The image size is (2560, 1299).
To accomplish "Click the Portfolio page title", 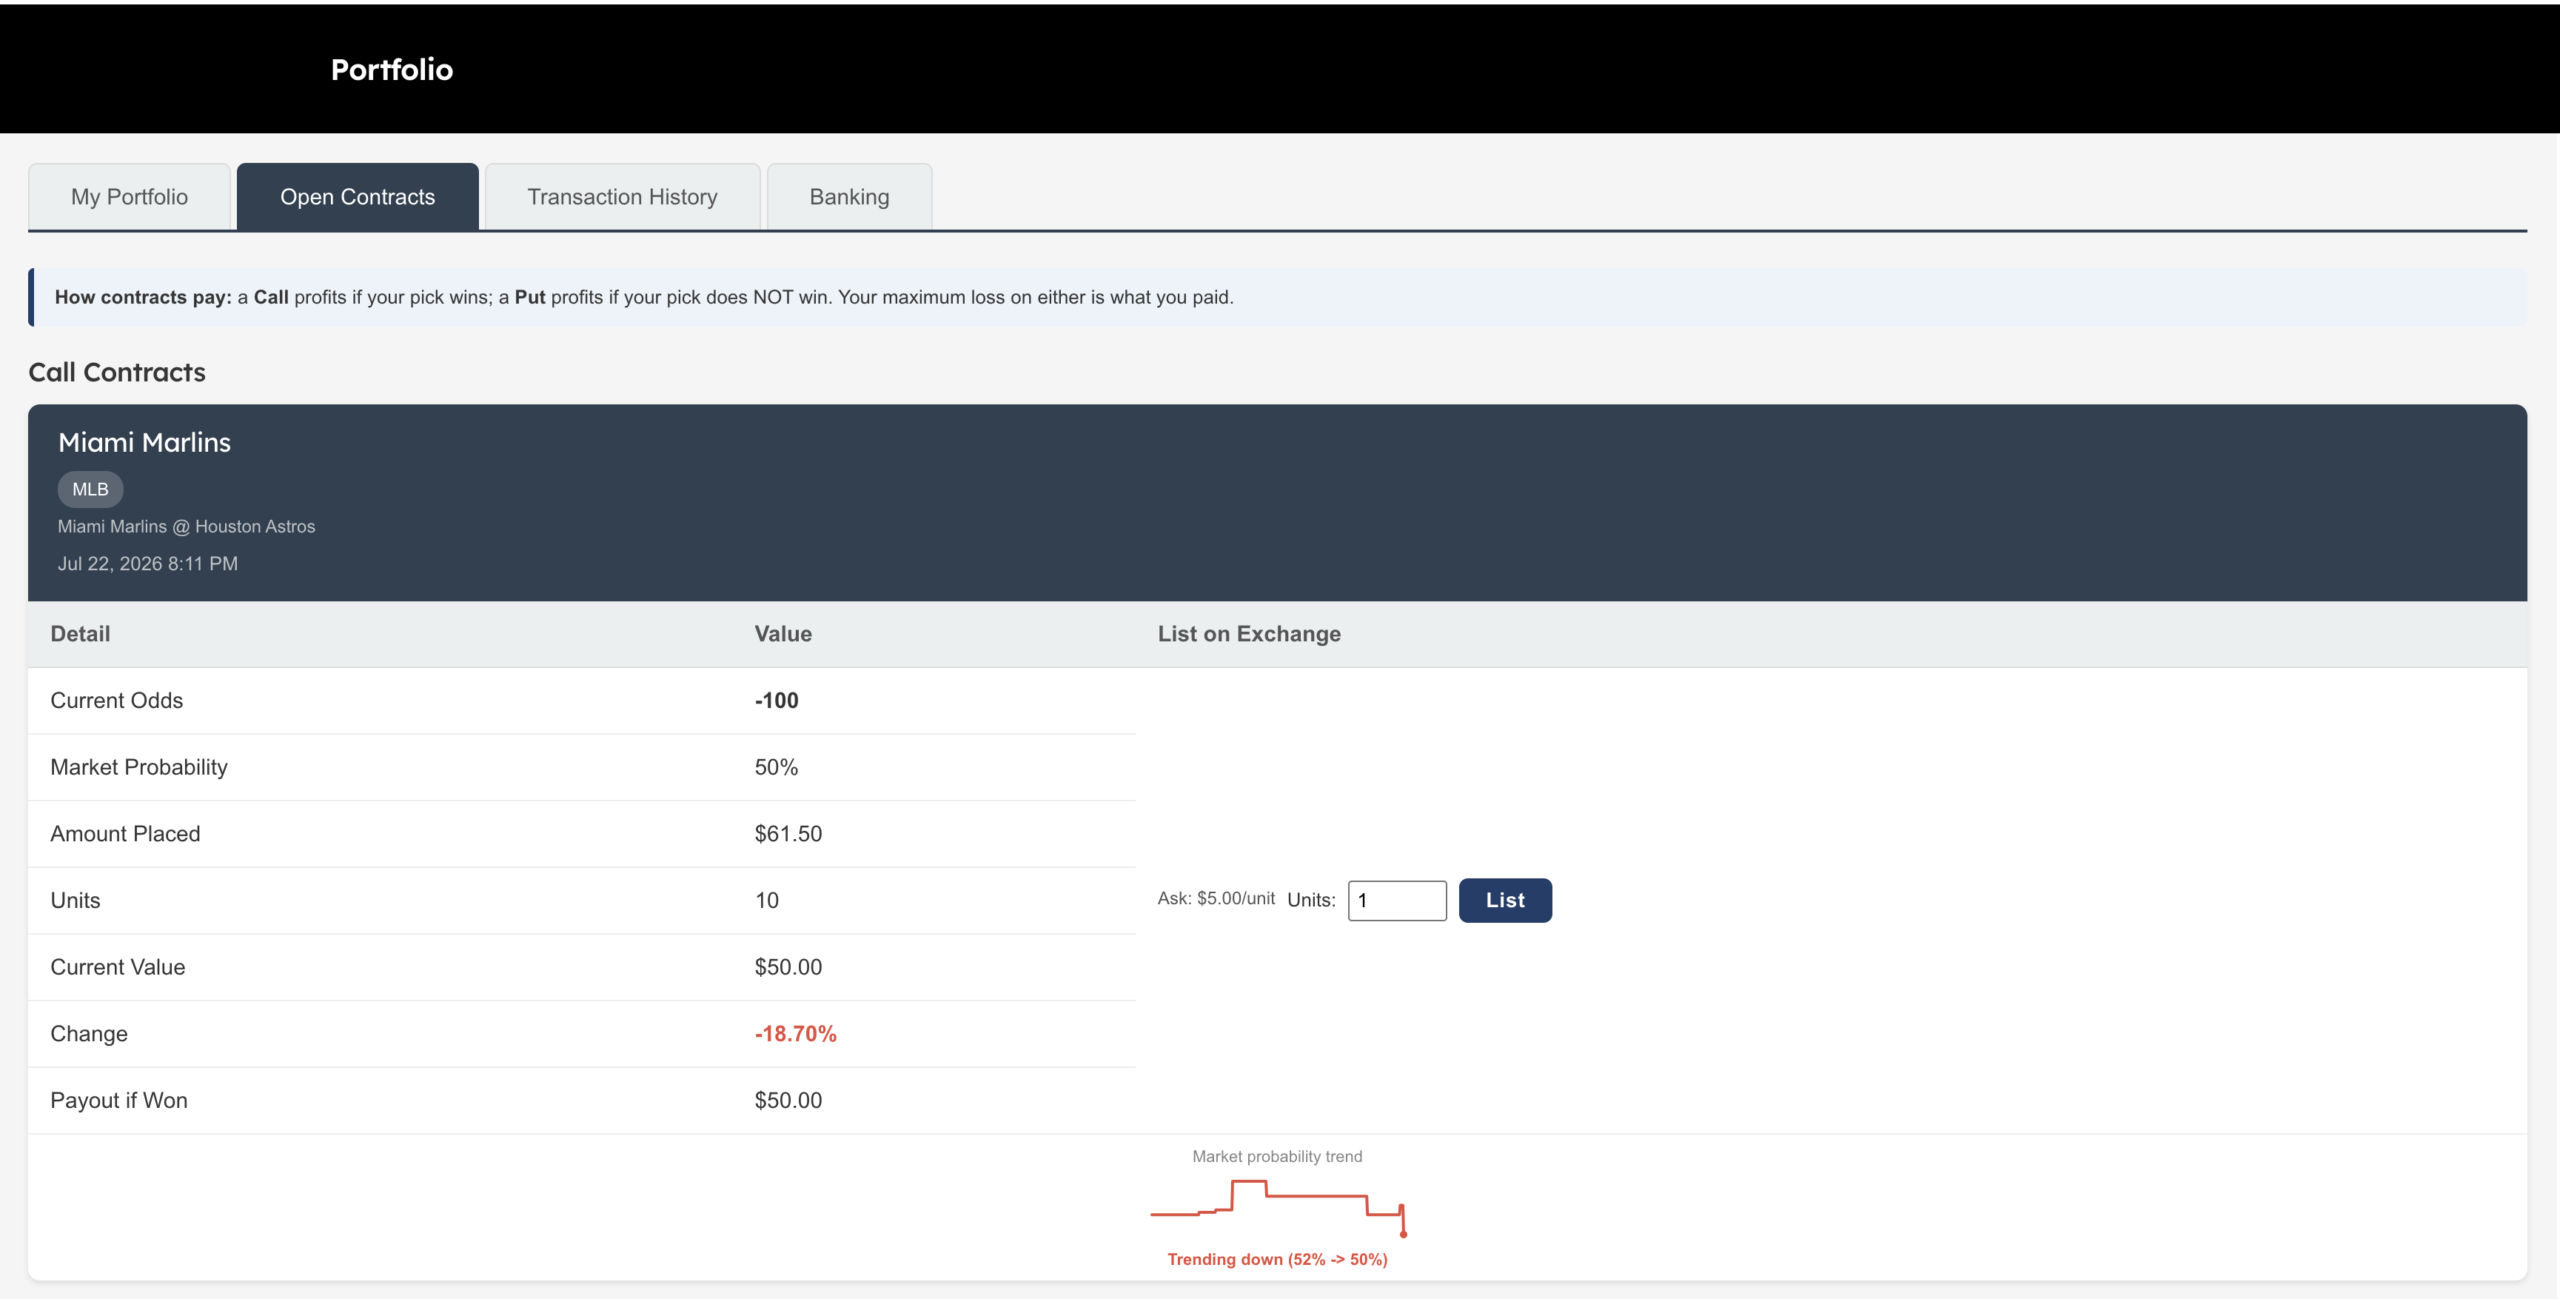I will tap(392, 69).
